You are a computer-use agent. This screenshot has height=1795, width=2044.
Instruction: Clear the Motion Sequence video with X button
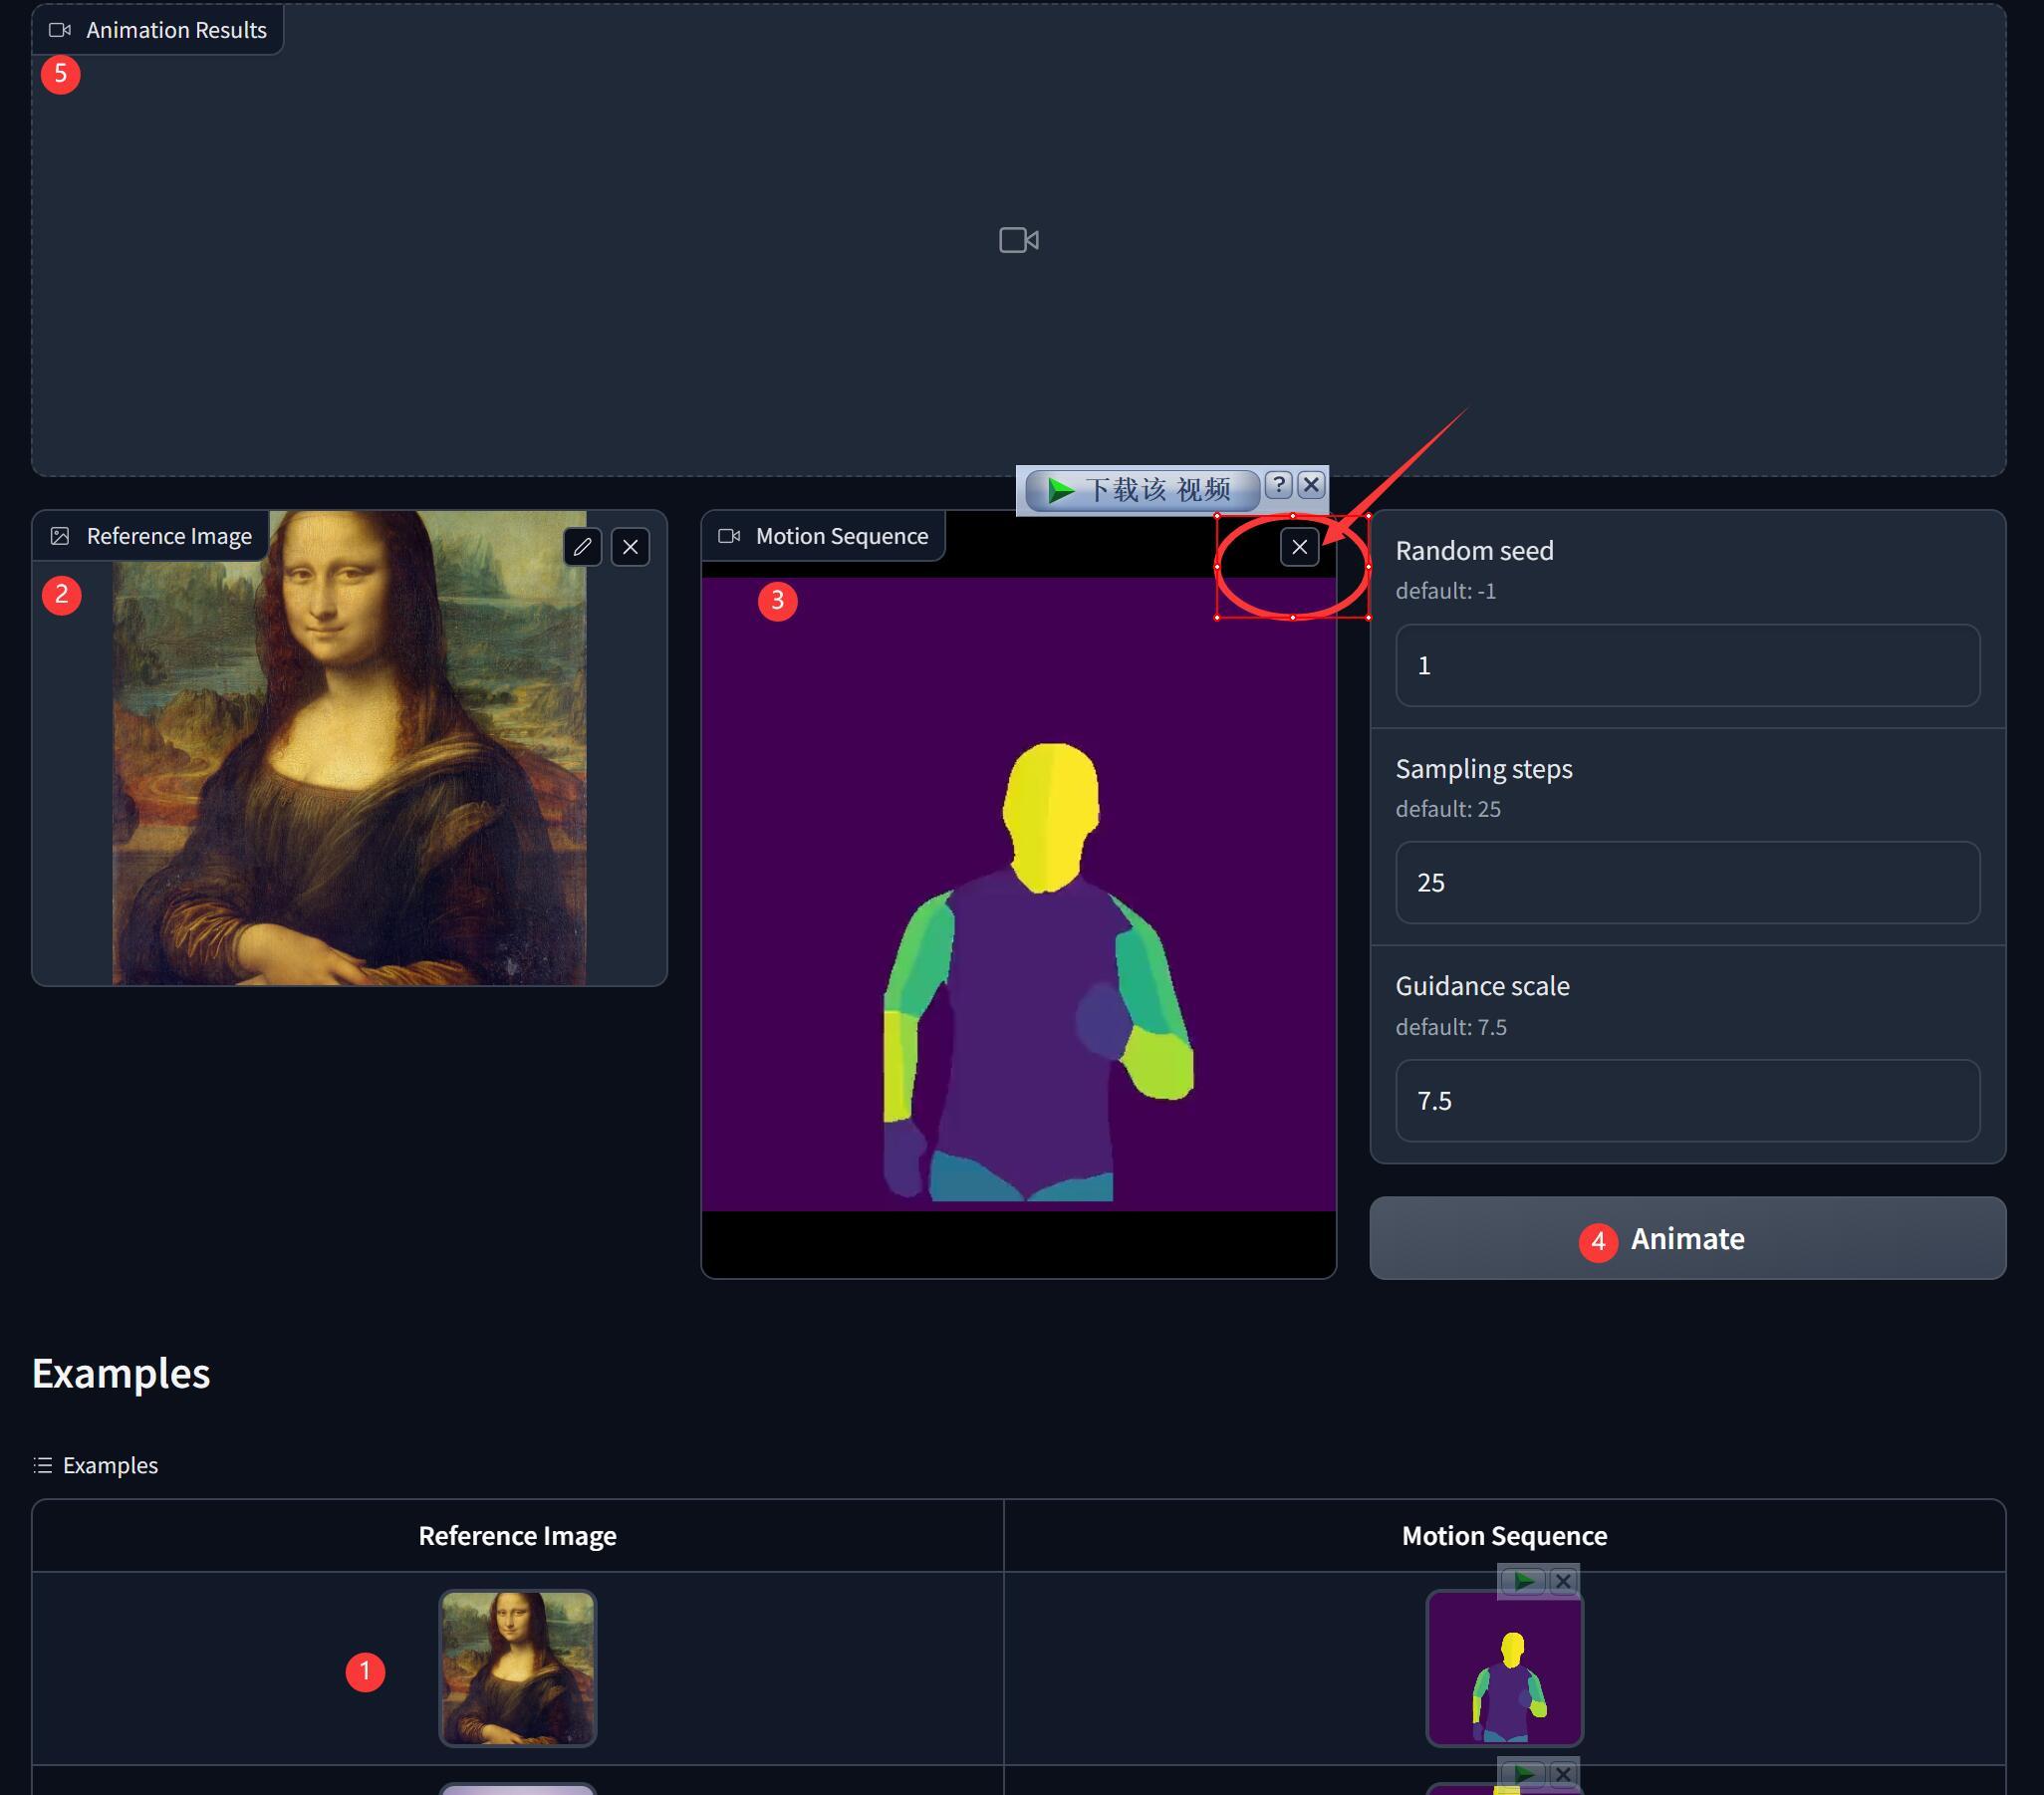[x=1299, y=547]
